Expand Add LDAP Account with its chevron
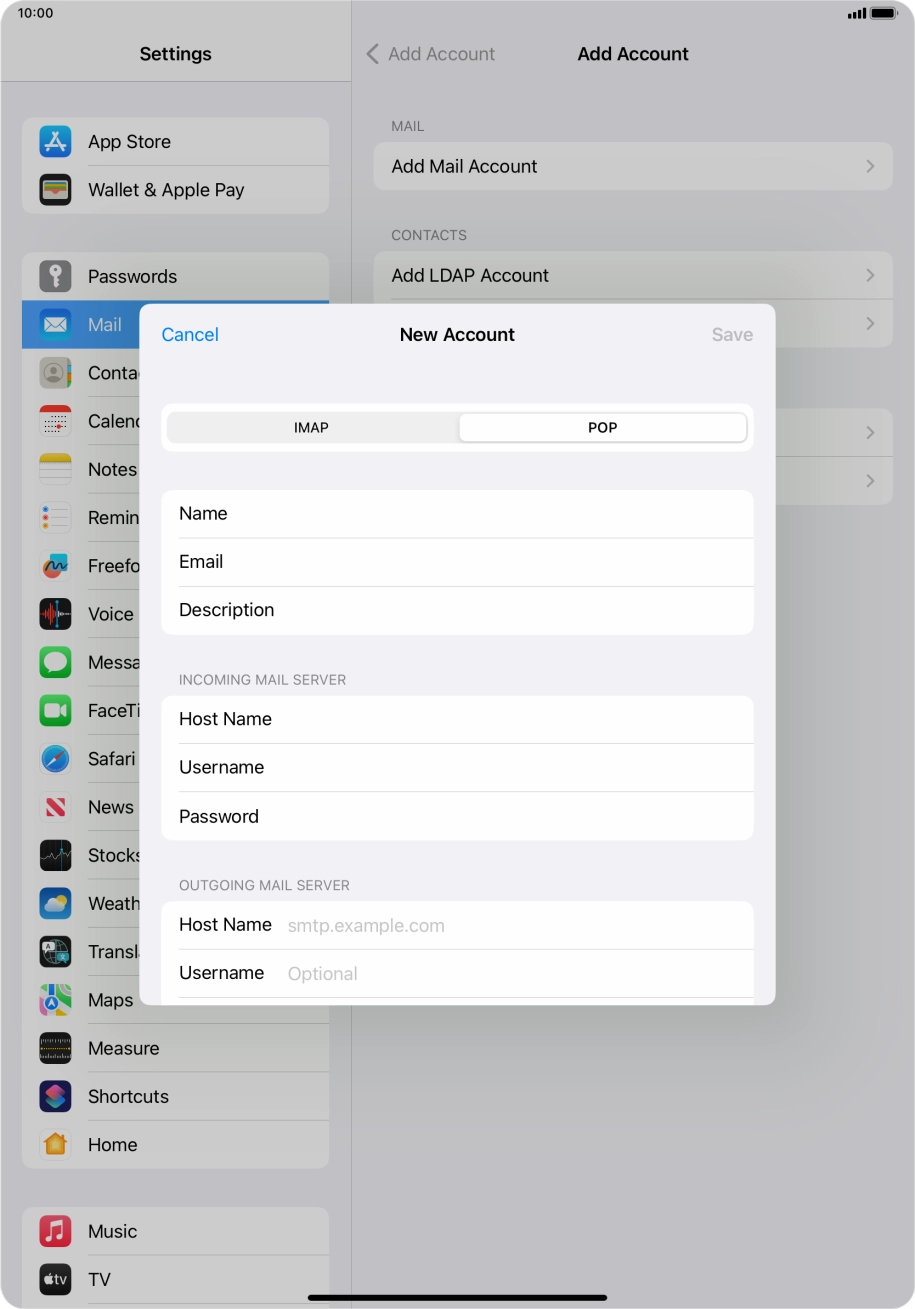The width and height of the screenshot is (915, 1309). [870, 275]
